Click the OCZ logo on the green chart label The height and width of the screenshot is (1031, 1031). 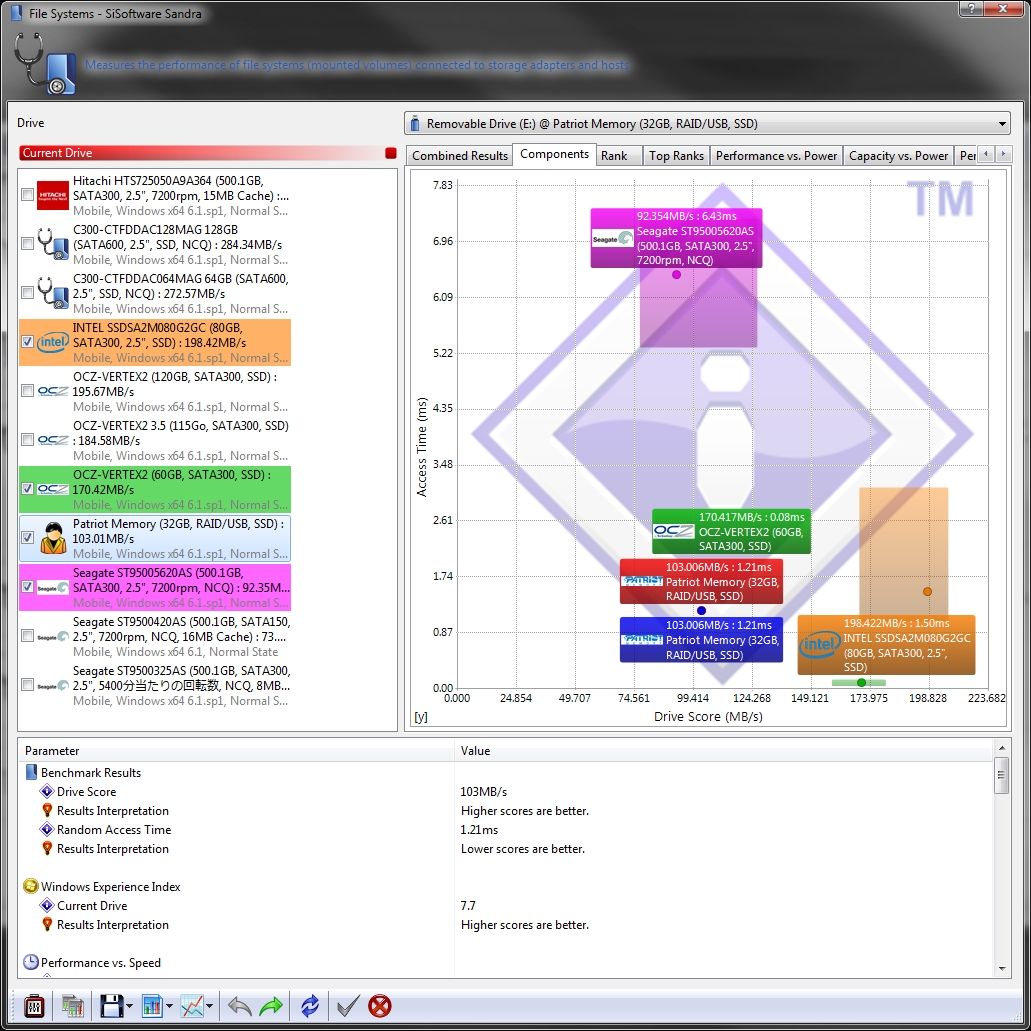674,531
